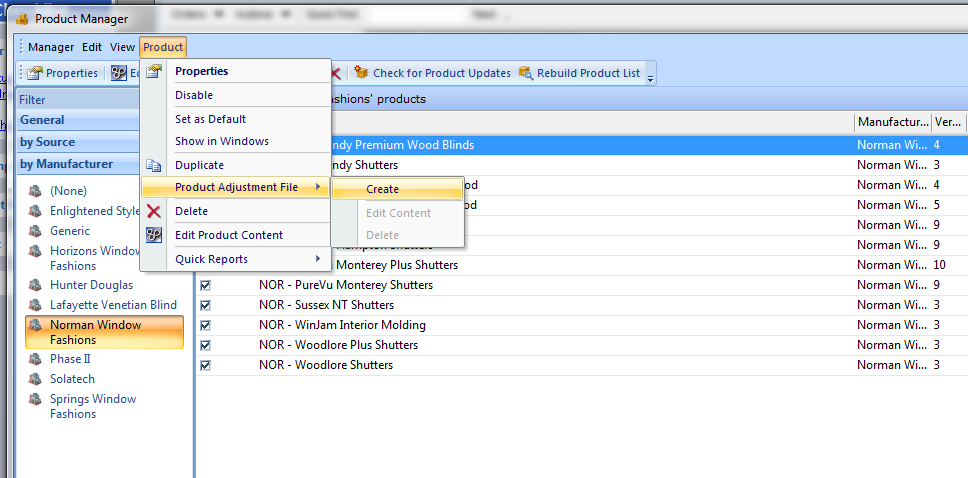Expand the by Source filter section
968x478 pixels.
pos(78,142)
